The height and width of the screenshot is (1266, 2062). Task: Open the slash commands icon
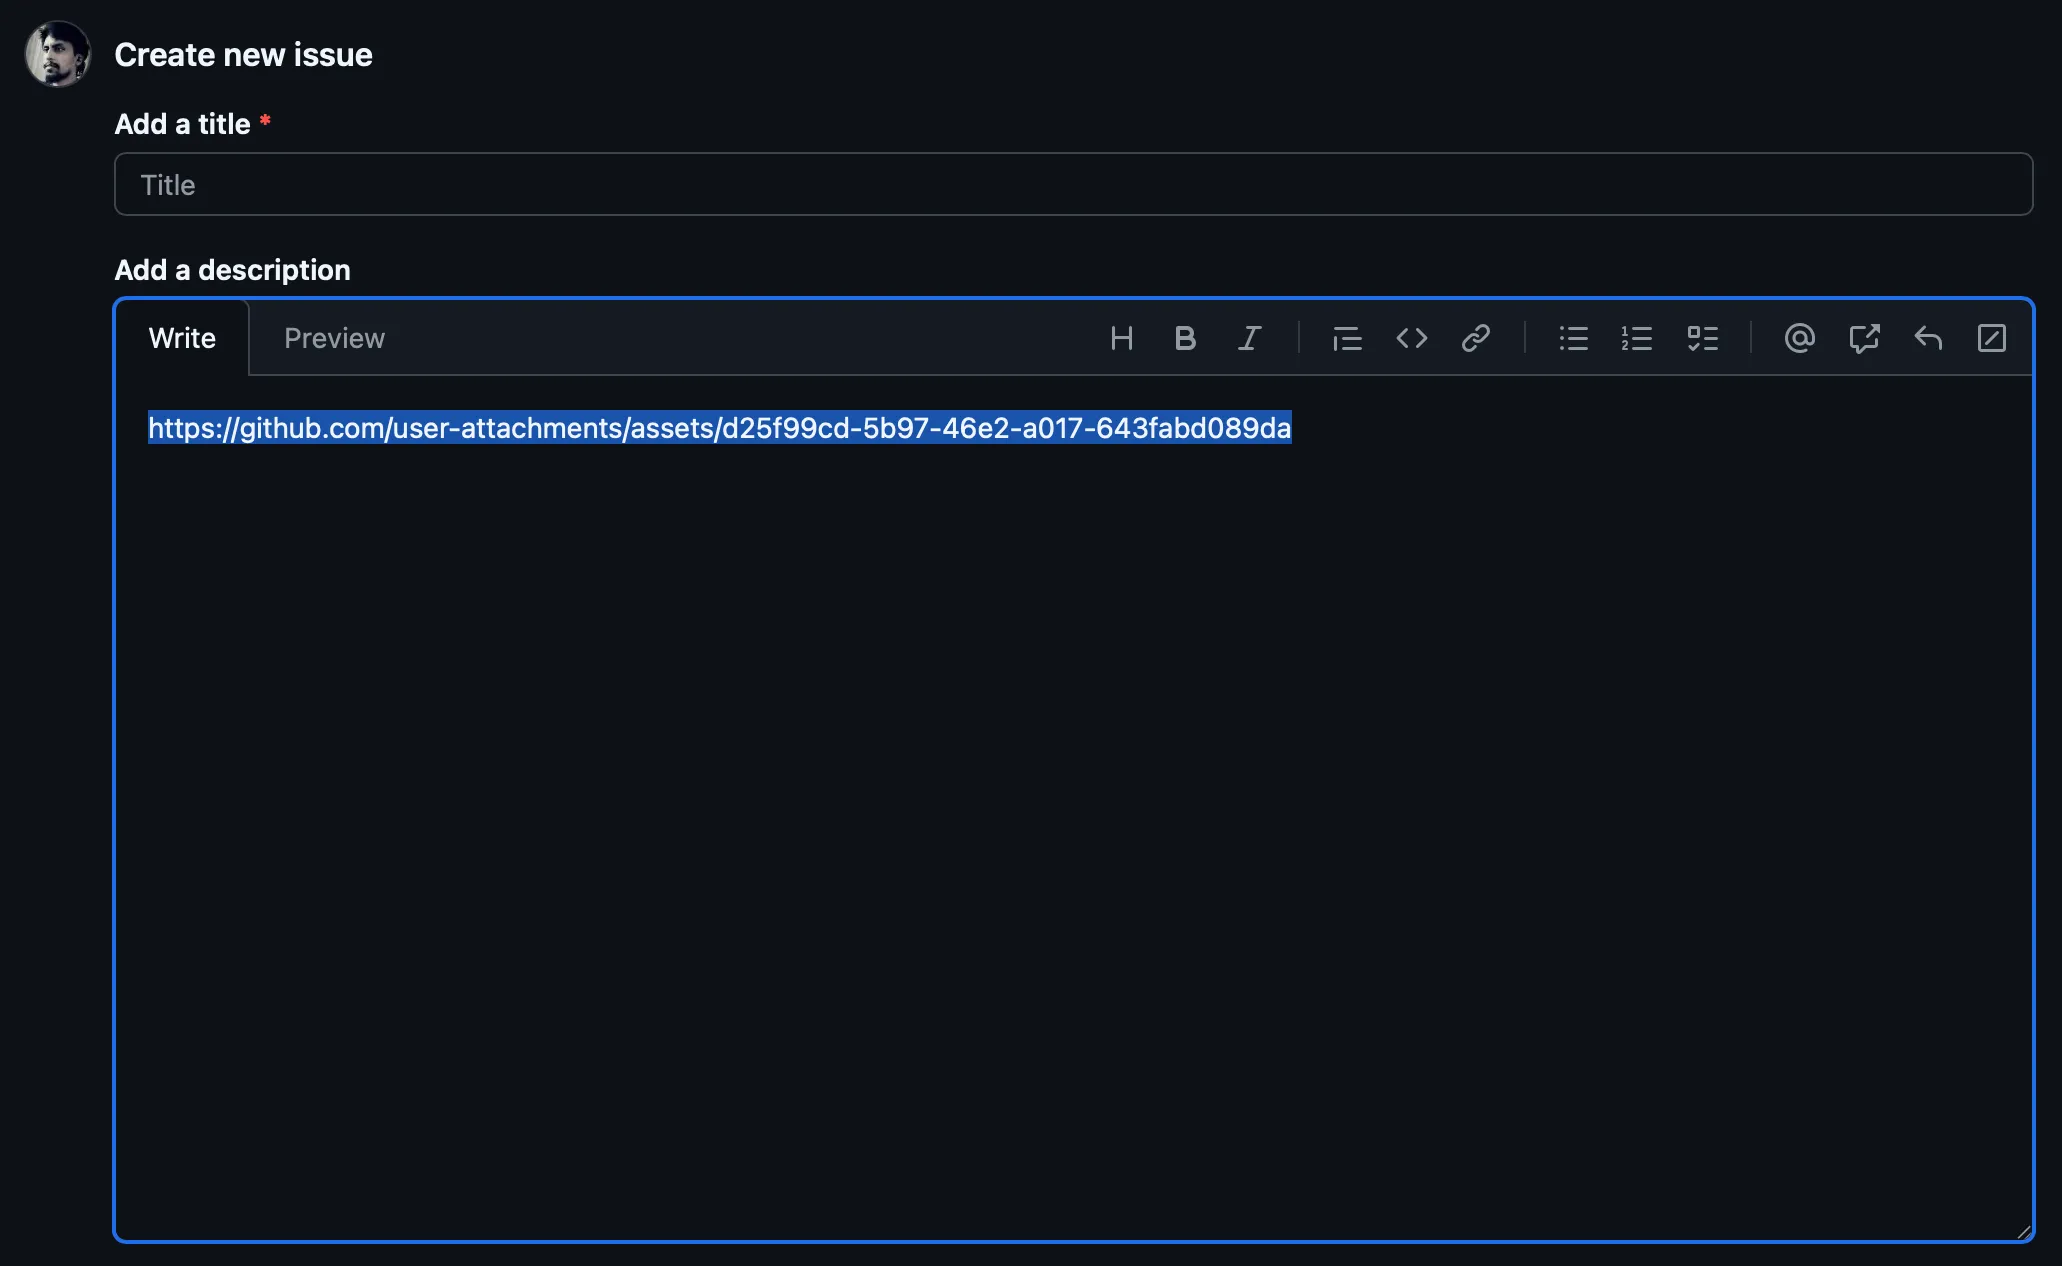pyautogui.click(x=1992, y=338)
